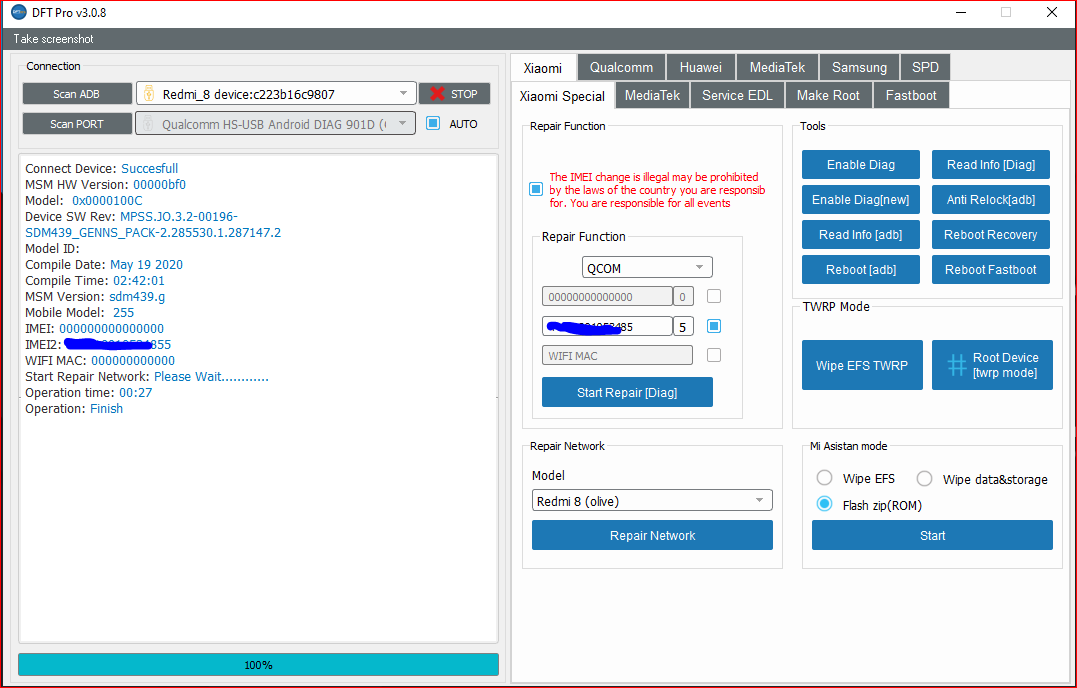This screenshot has height=688, width=1077.
Task: Click the Compile Date value May 19 2020
Action: tap(146, 264)
